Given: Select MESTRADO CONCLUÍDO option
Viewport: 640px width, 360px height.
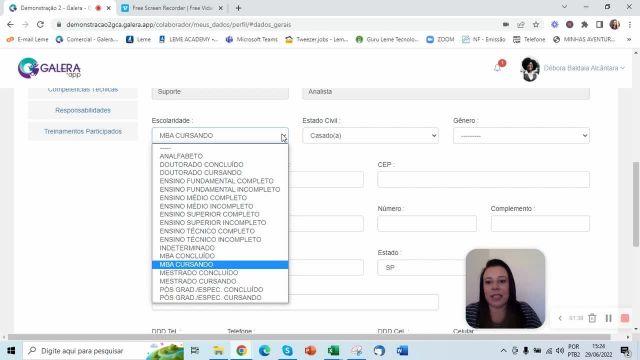Looking at the screenshot, I should pyautogui.click(x=220, y=273).
